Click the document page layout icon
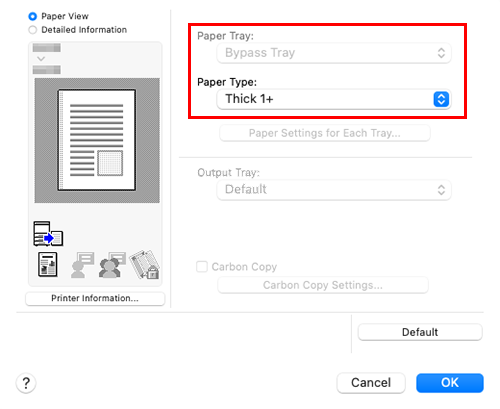 click(x=48, y=265)
